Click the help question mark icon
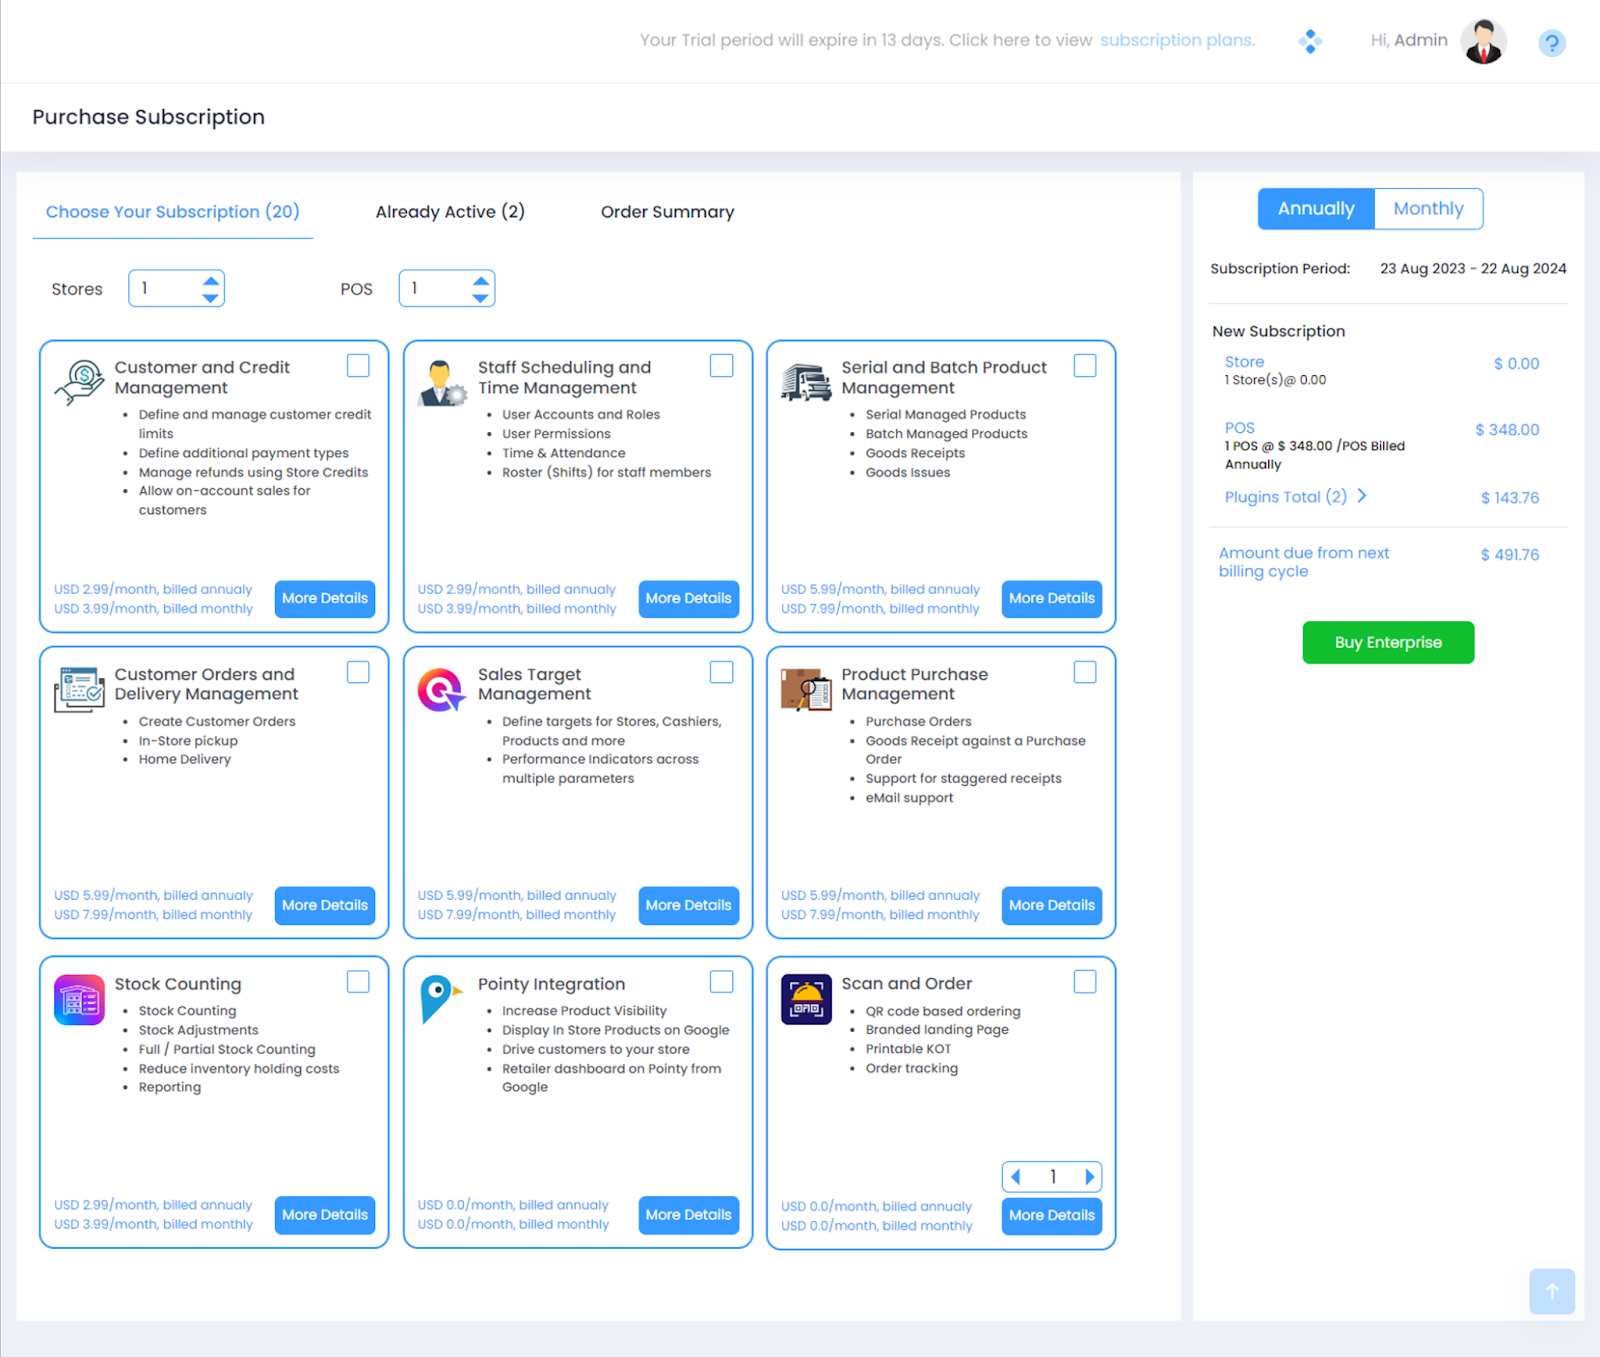The height and width of the screenshot is (1357, 1600). point(1551,43)
